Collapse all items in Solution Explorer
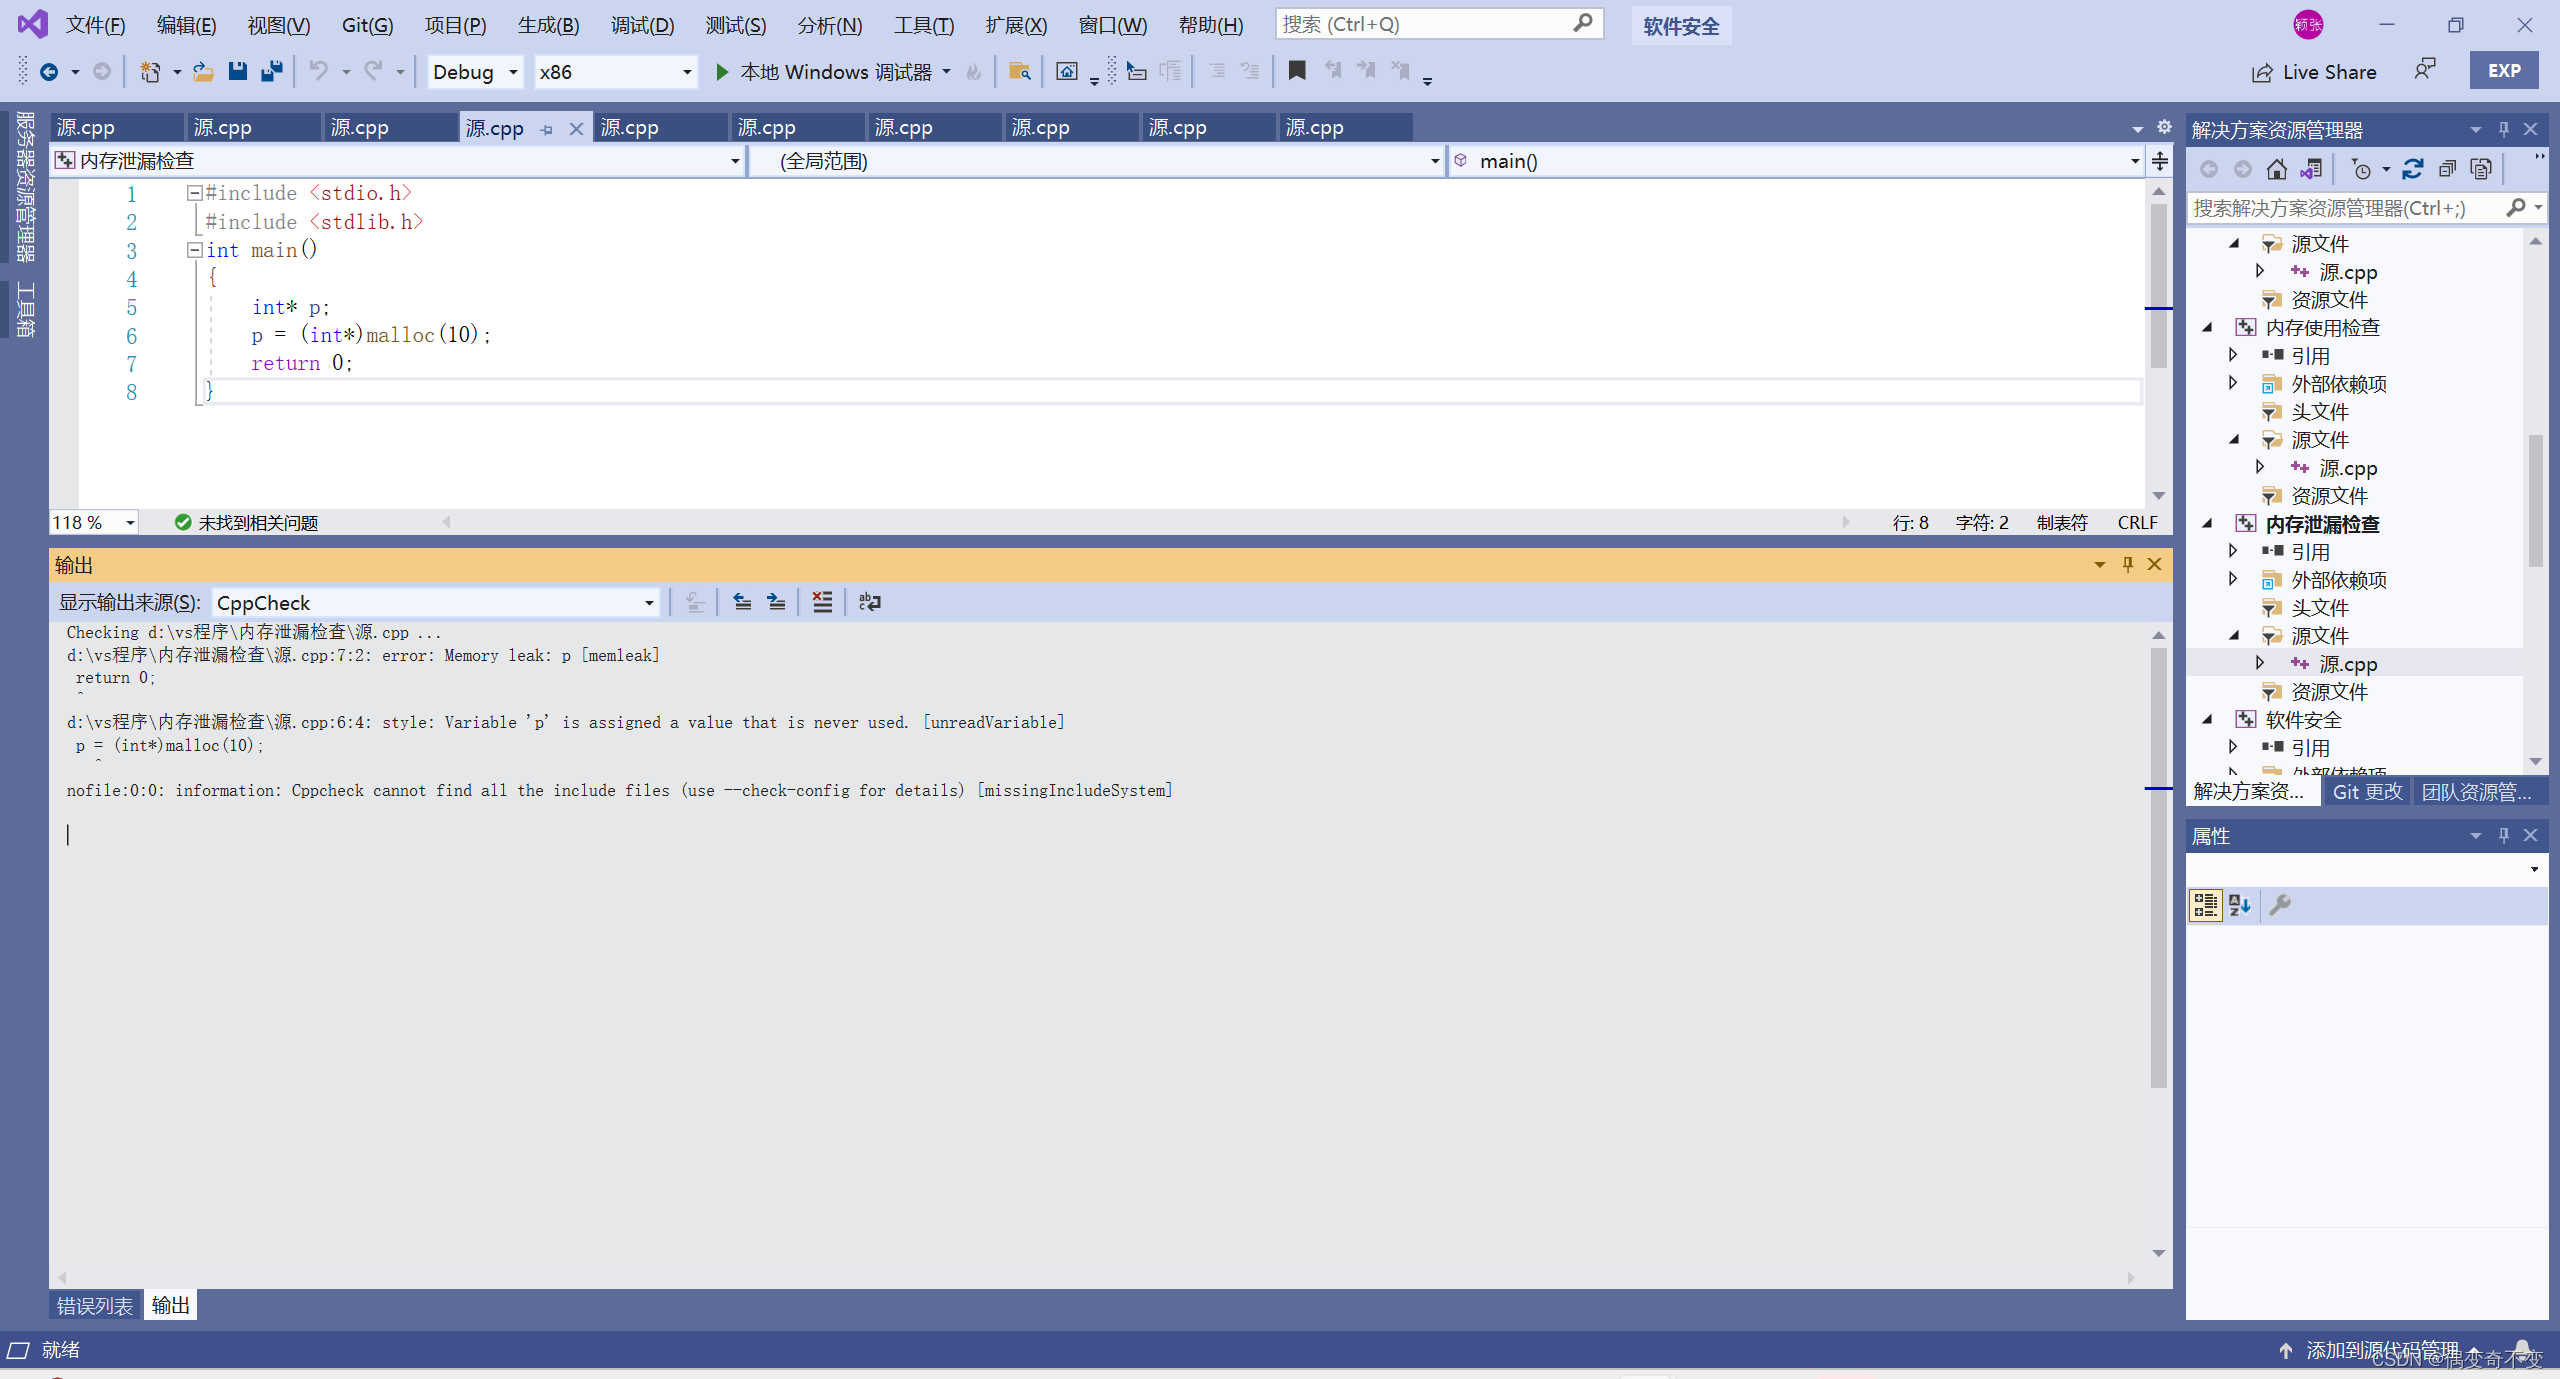Image resolution: width=2560 pixels, height=1379 pixels. pyautogui.click(x=2447, y=169)
